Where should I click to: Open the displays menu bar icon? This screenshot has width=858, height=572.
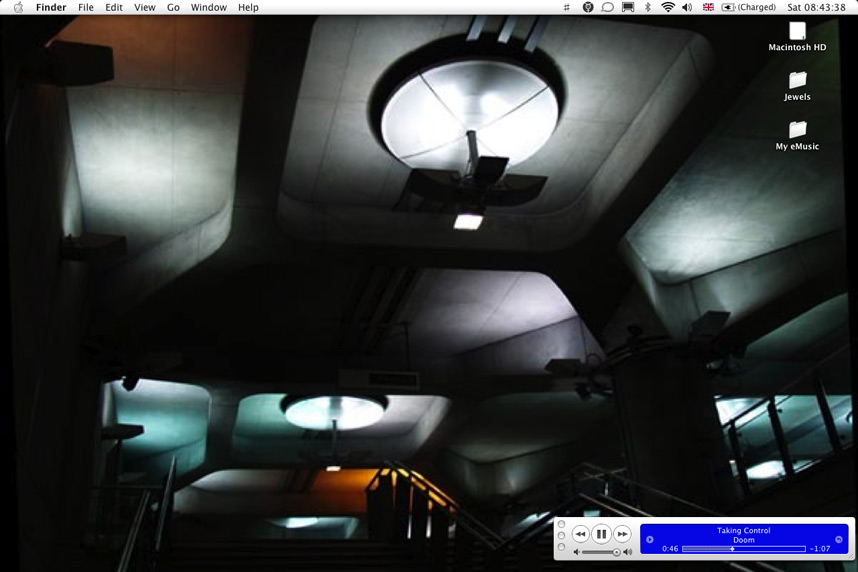[628, 7]
